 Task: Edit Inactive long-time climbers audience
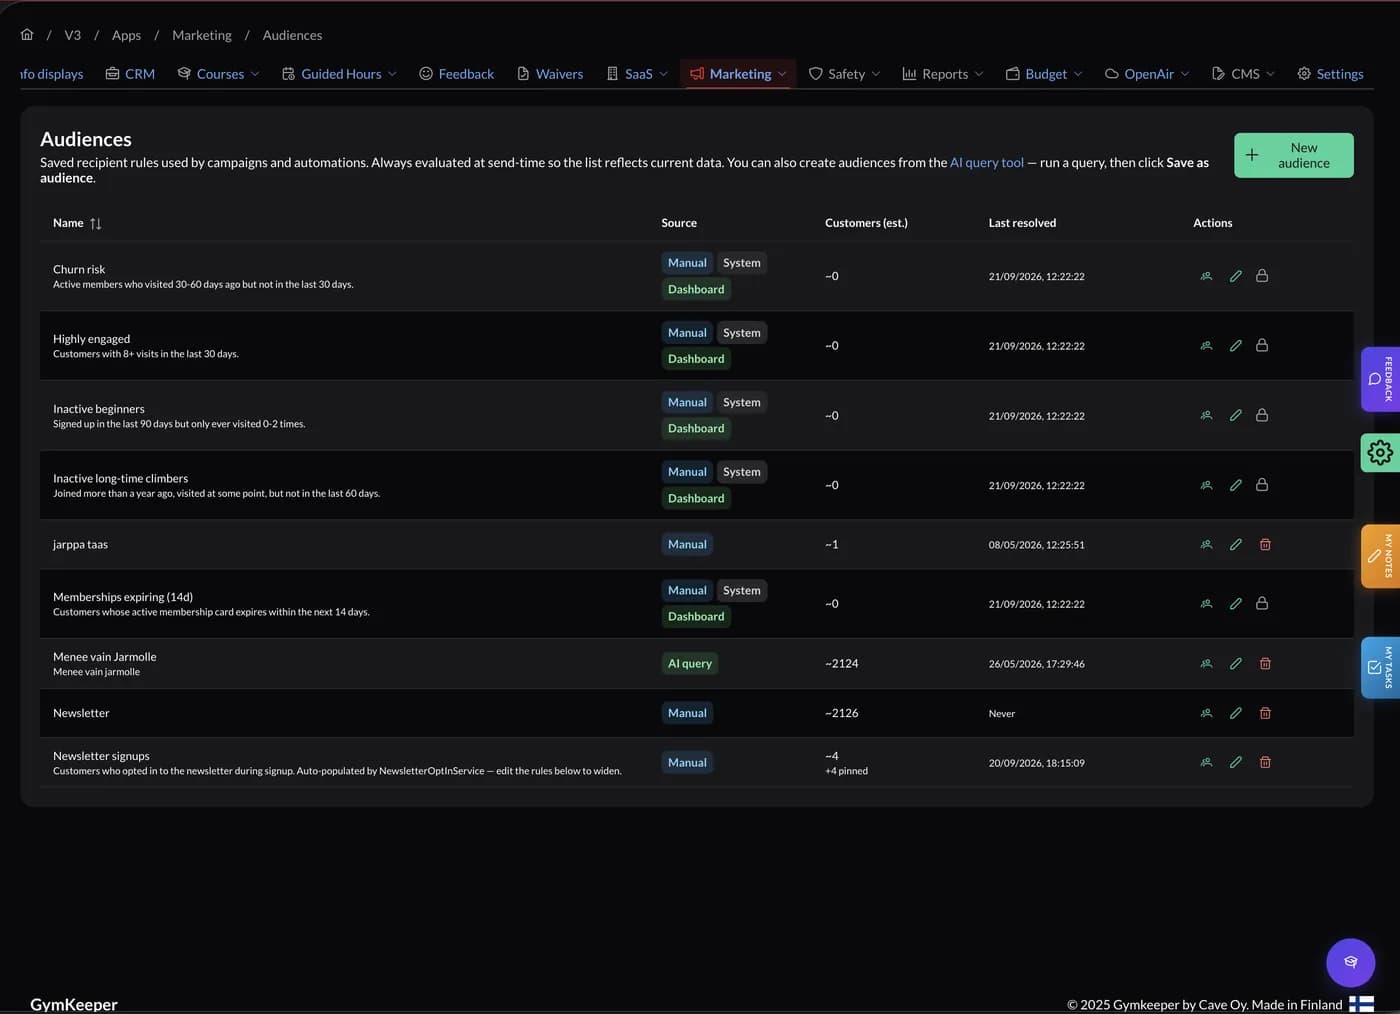[1236, 485]
